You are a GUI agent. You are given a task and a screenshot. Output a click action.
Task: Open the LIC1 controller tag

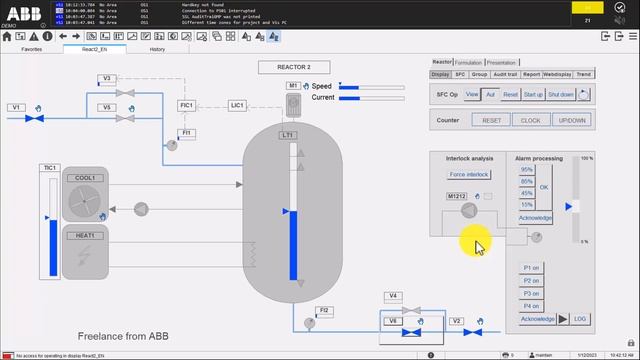(x=237, y=105)
